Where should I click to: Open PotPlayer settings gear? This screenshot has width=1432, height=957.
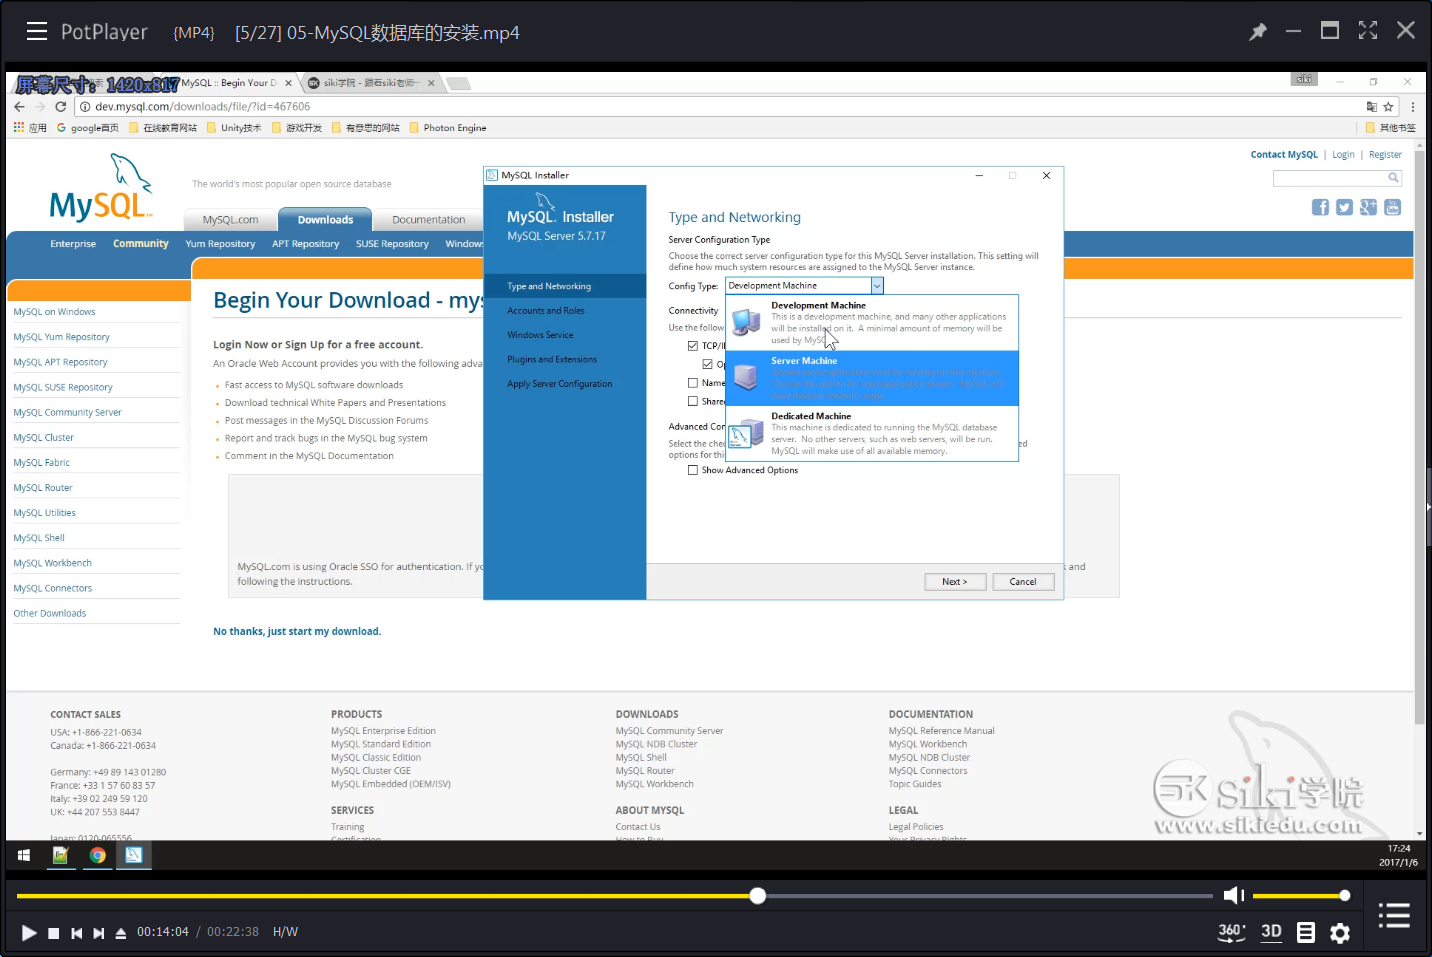[x=1340, y=933]
